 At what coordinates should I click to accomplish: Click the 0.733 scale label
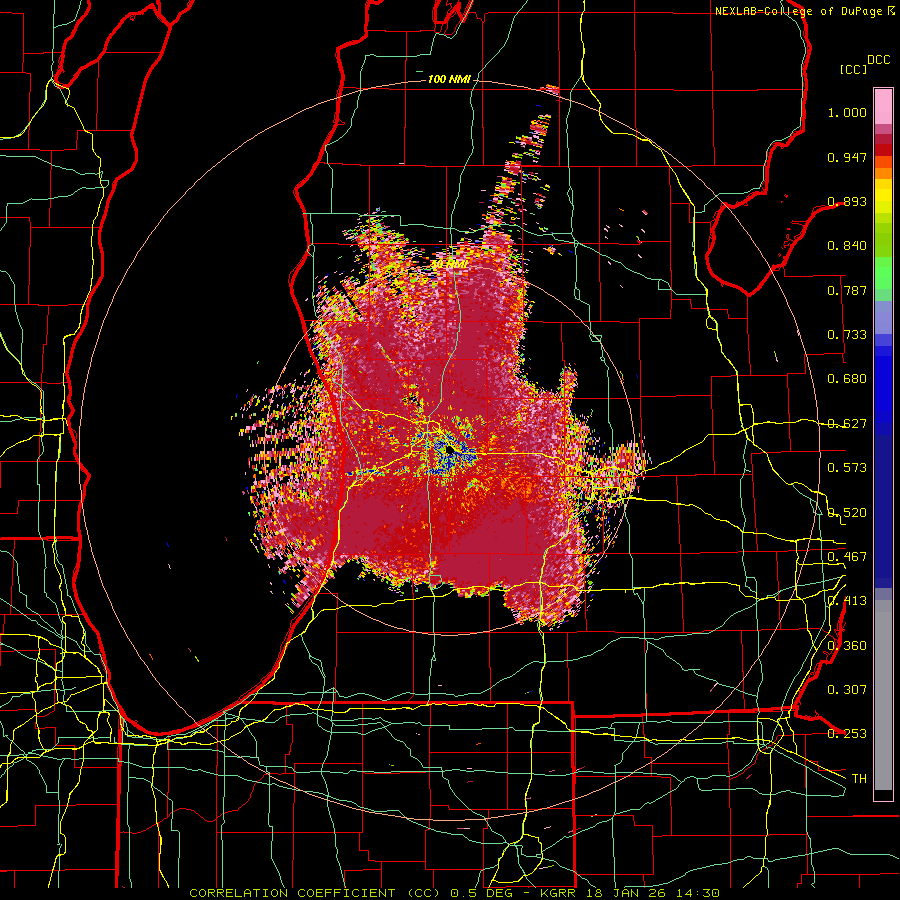click(x=847, y=335)
